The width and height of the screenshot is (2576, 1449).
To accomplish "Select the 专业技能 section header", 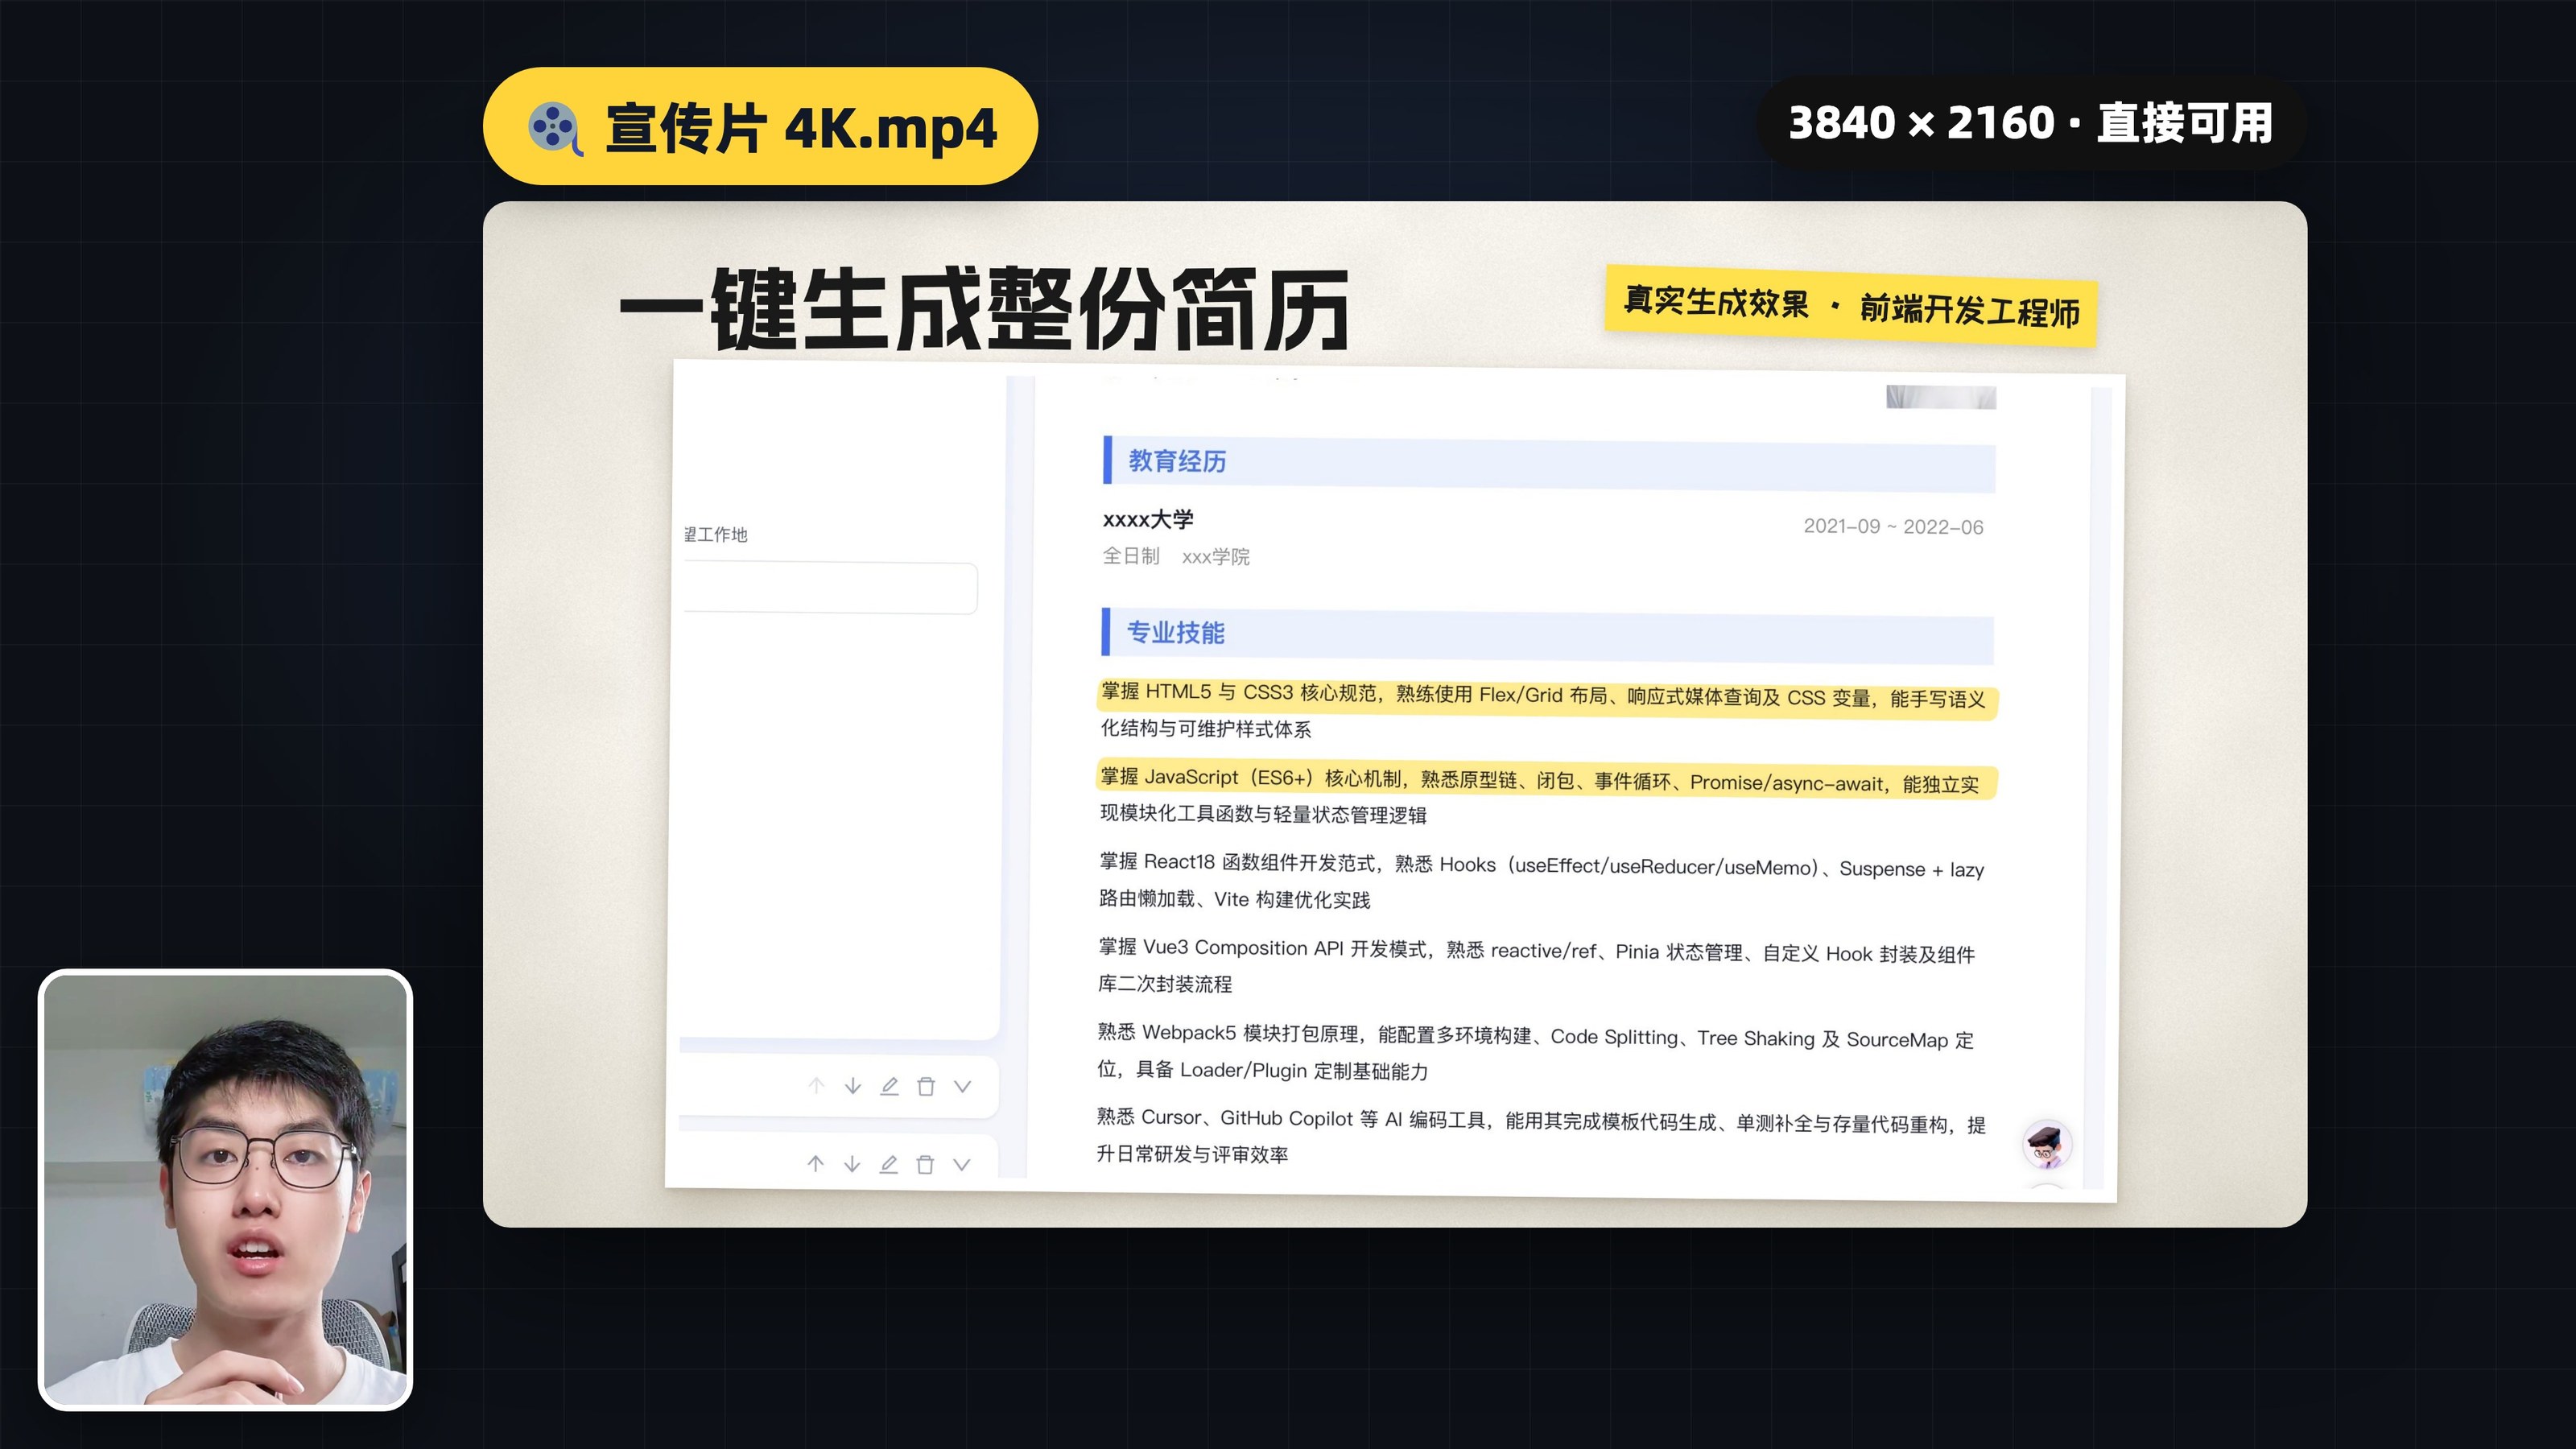I will click(1547, 635).
